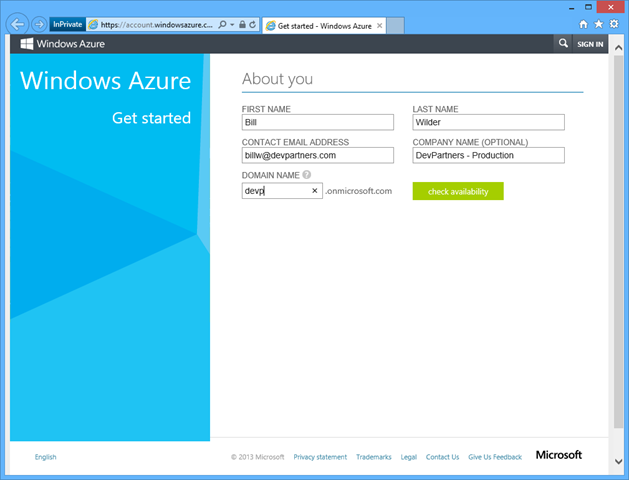Image resolution: width=629 pixels, height=480 pixels.
Task: Click the Domain Name help question icon
Action: coord(307,175)
